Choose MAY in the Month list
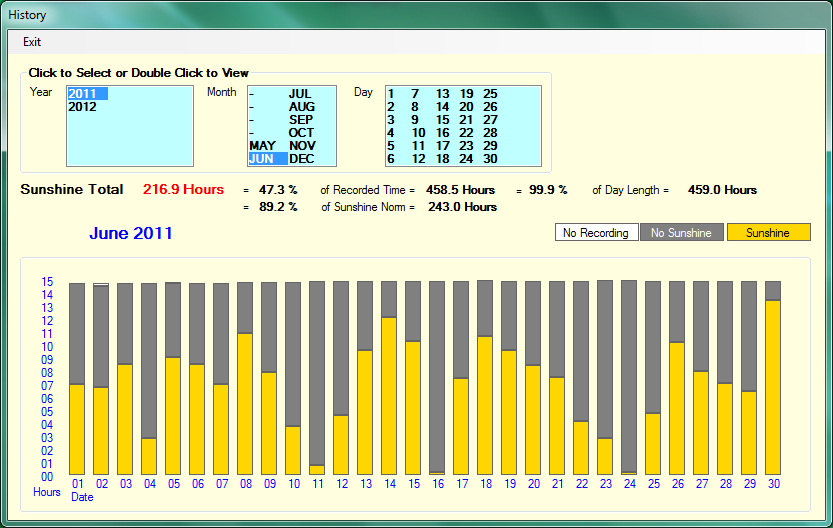Viewport: 833px width, 528px height. (x=262, y=146)
